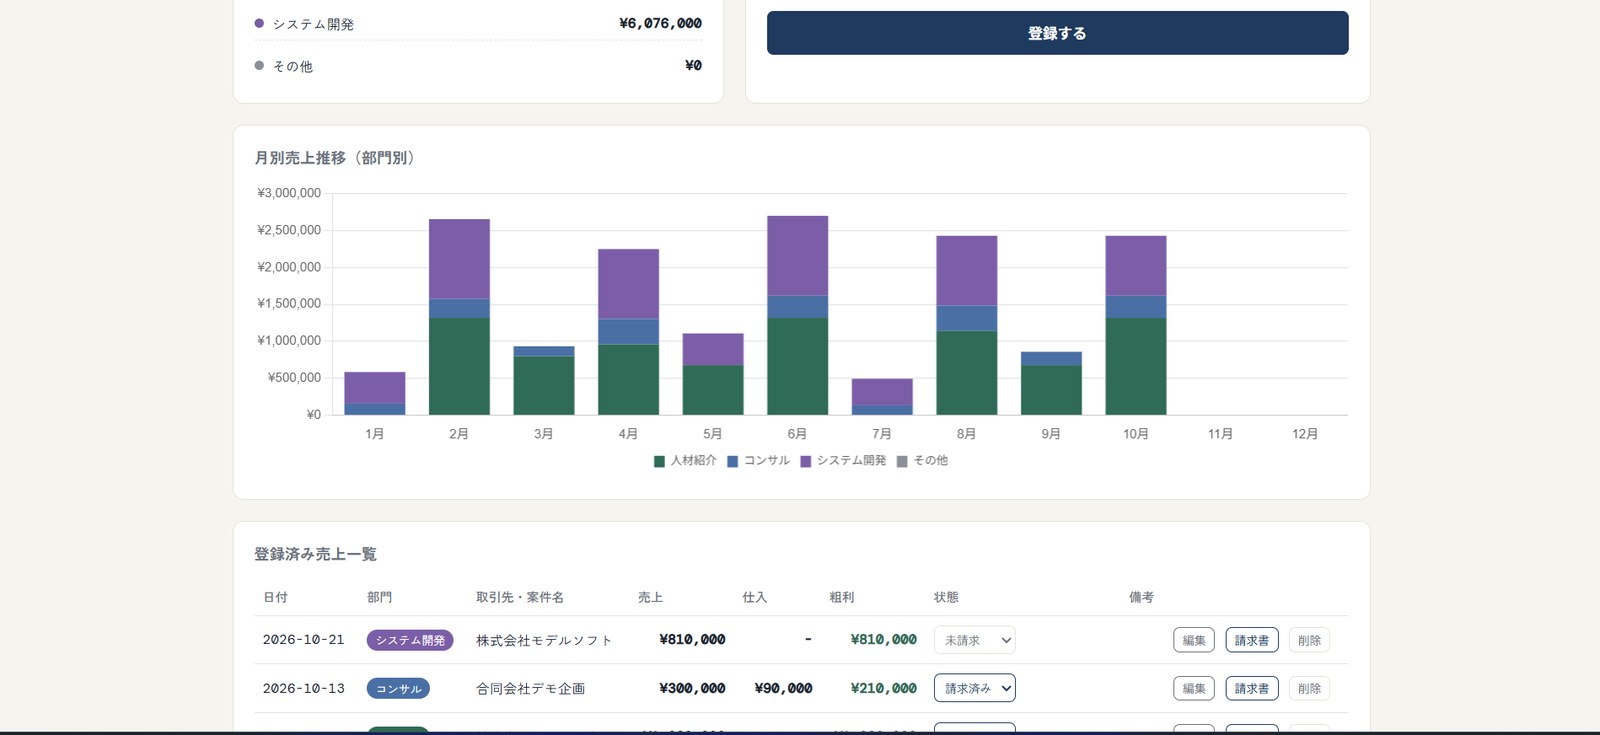Delete the 合同会社デモ企画 row
This screenshot has width=1600, height=735.
click(x=1309, y=688)
